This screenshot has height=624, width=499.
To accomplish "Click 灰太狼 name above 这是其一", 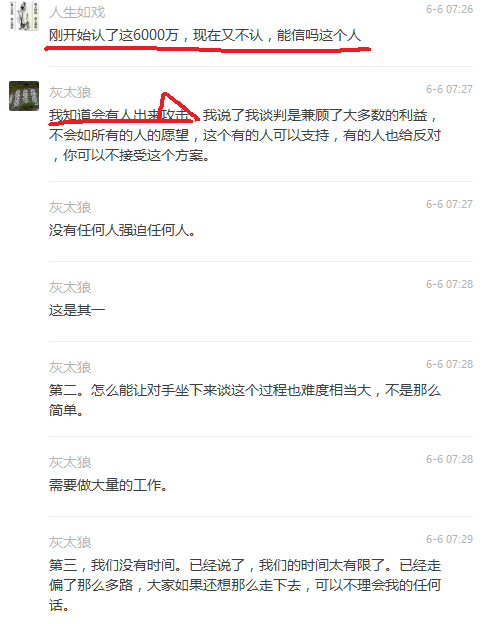I will click(x=70, y=287).
